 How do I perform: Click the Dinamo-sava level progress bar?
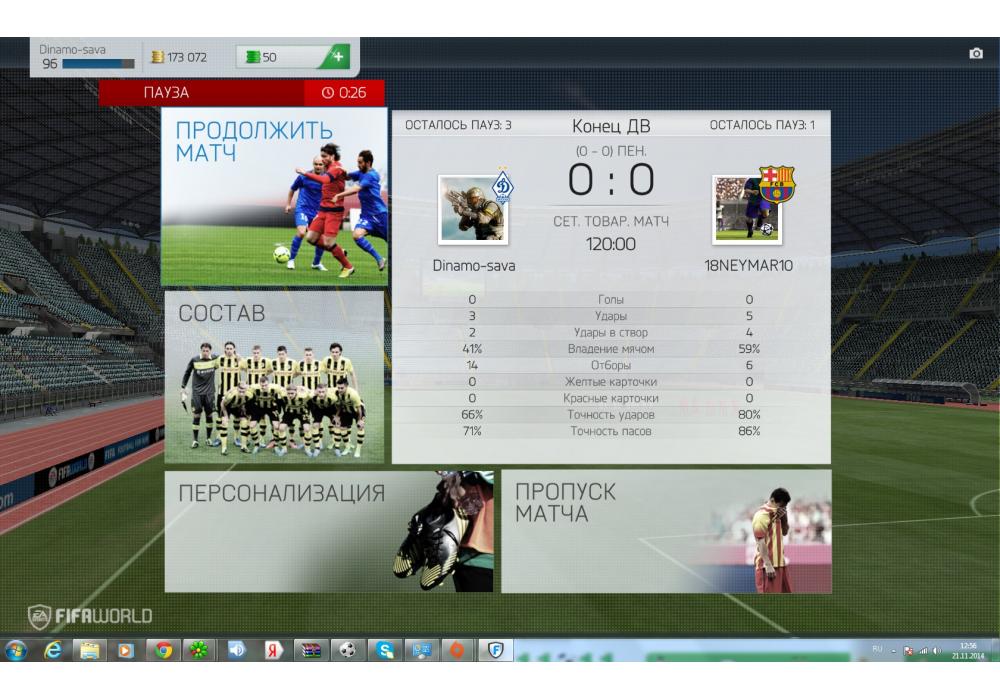coord(98,64)
